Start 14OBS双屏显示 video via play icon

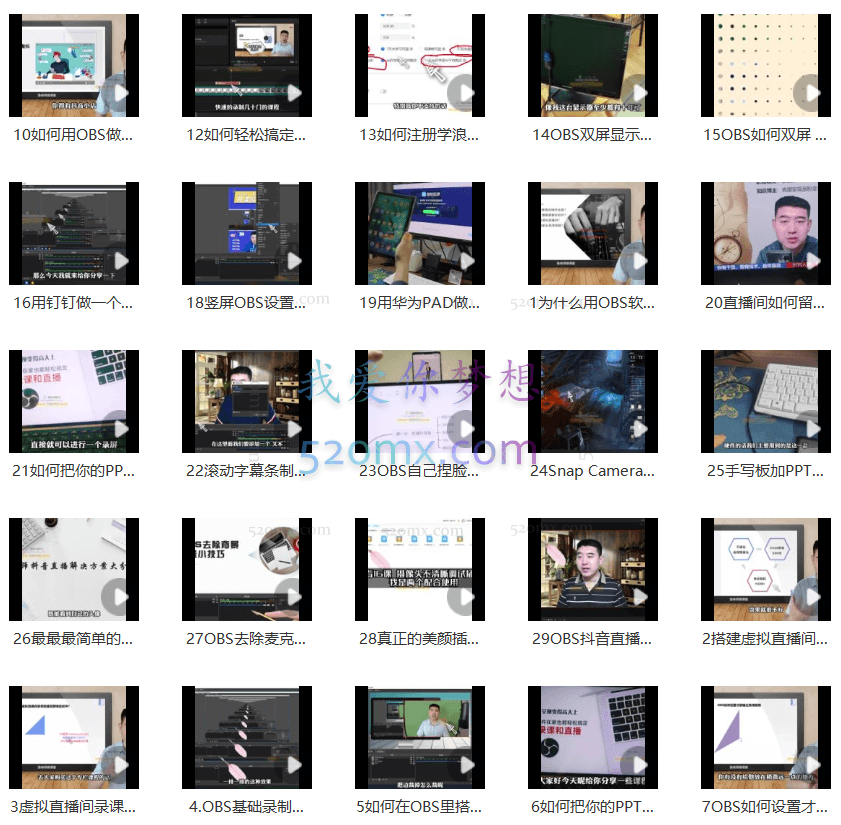(x=634, y=93)
